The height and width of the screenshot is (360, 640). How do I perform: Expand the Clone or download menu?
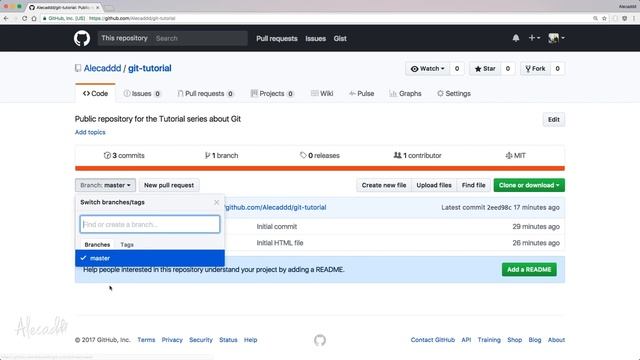[x=529, y=185]
